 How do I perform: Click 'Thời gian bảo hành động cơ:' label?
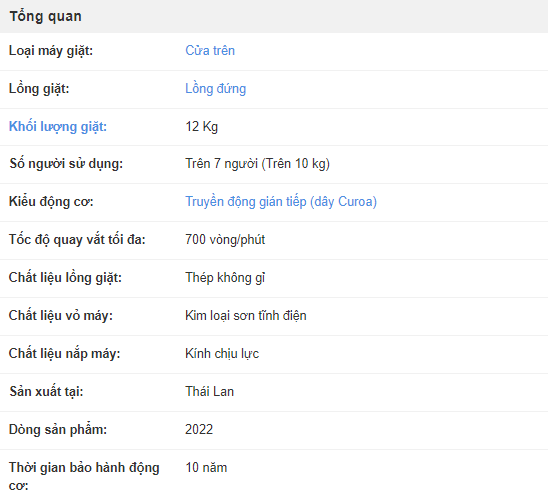84,476
